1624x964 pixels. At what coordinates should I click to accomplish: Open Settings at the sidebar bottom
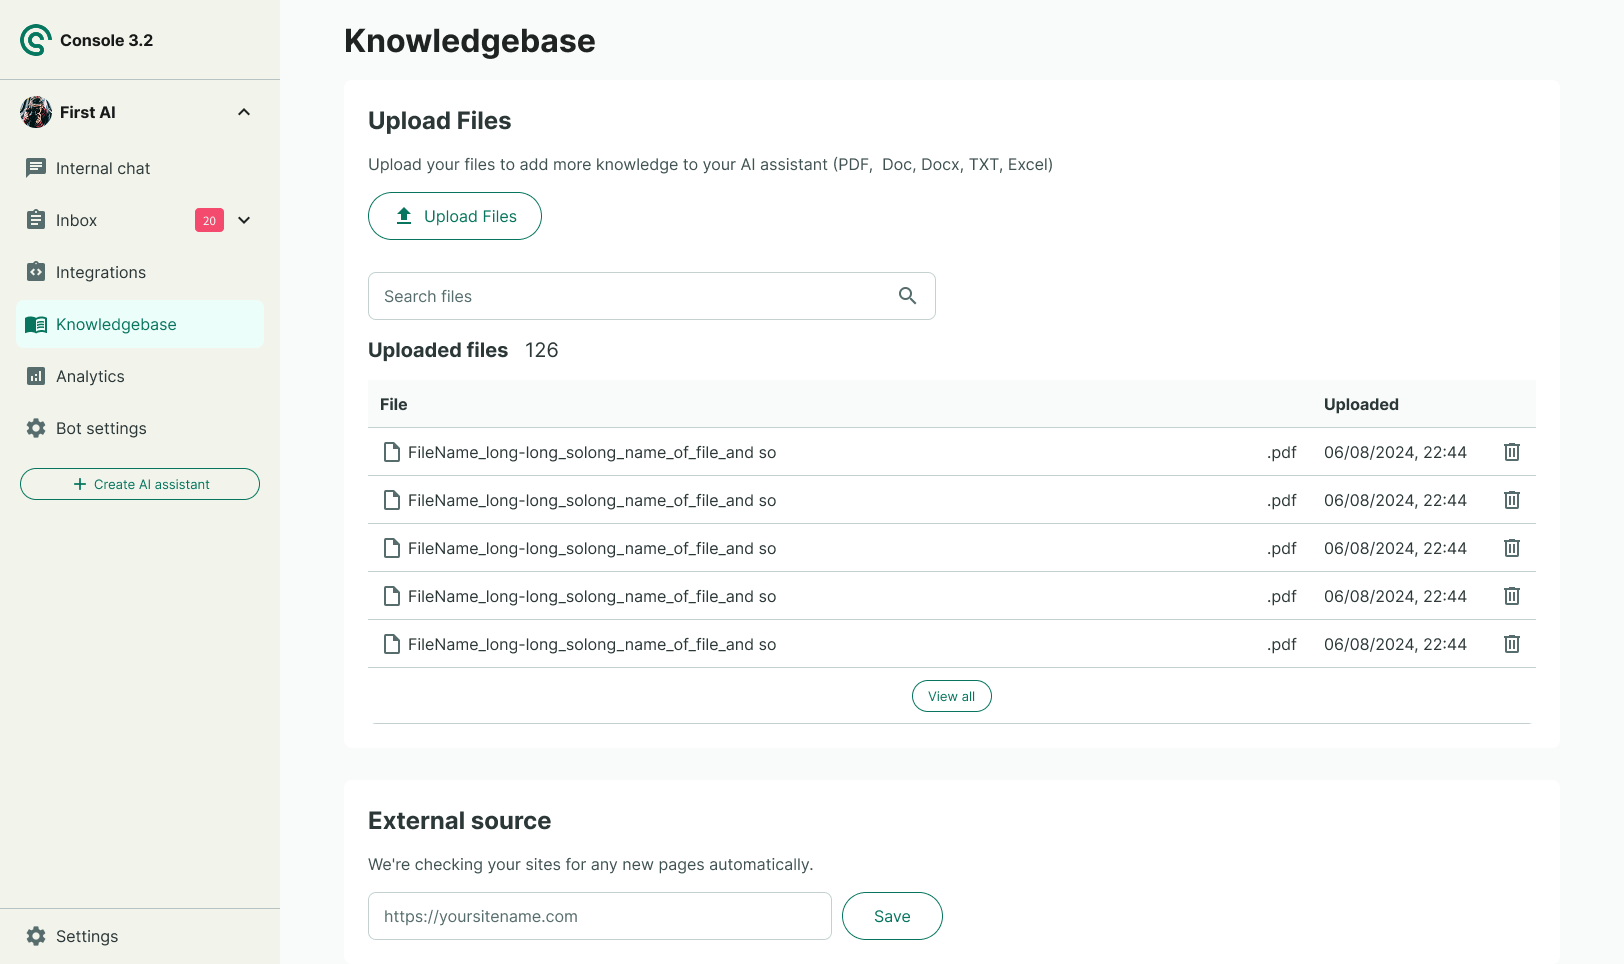pos(86,936)
